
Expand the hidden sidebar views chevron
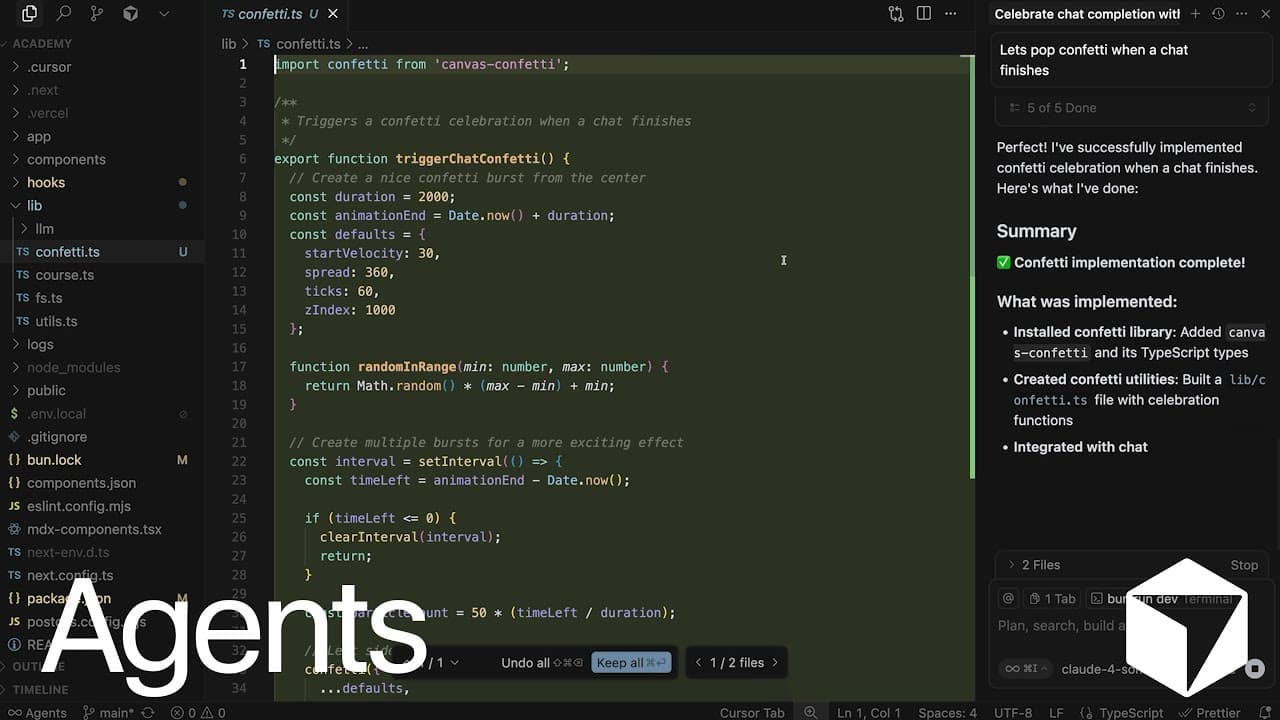point(164,14)
